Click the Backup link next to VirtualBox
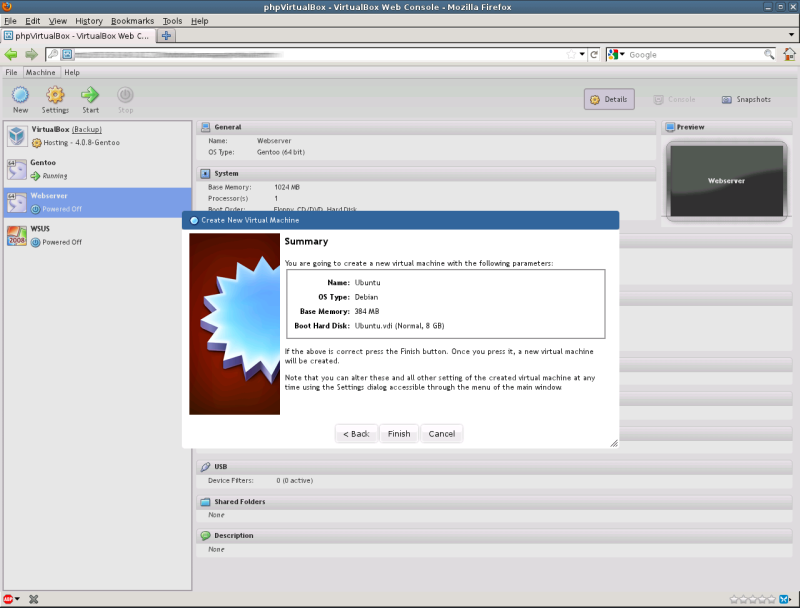 pyautogui.click(x=87, y=130)
